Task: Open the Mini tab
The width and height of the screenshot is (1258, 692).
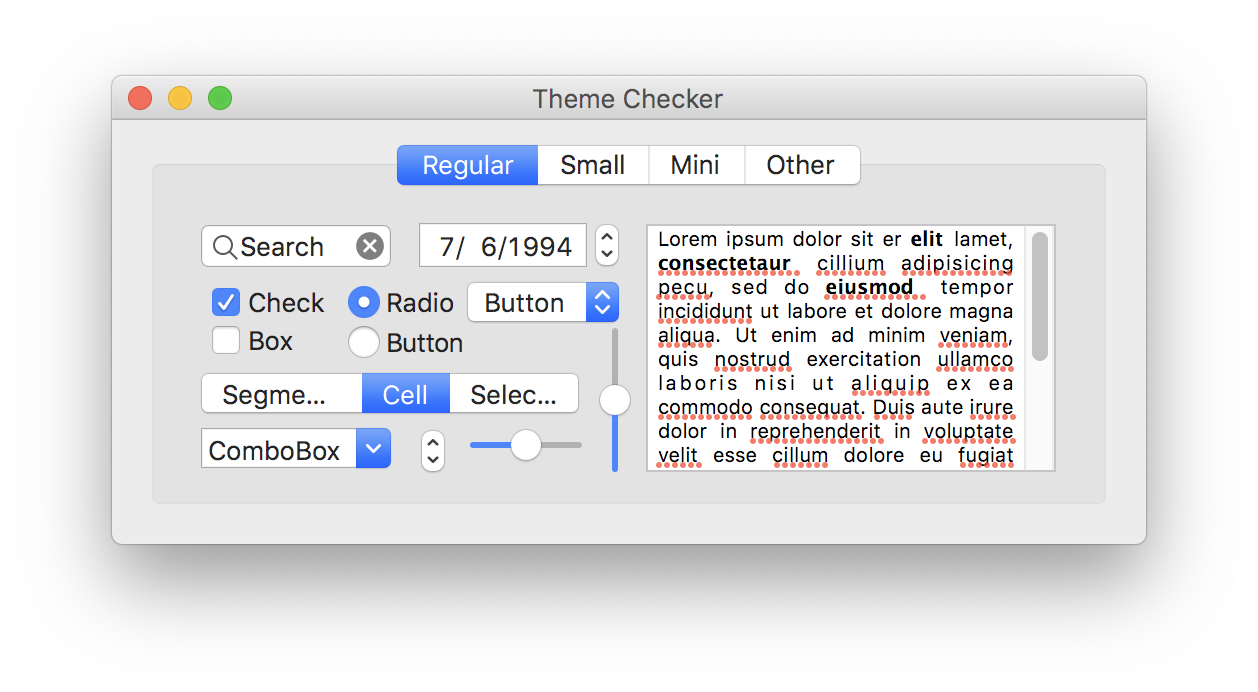Action: tap(696, 165)
